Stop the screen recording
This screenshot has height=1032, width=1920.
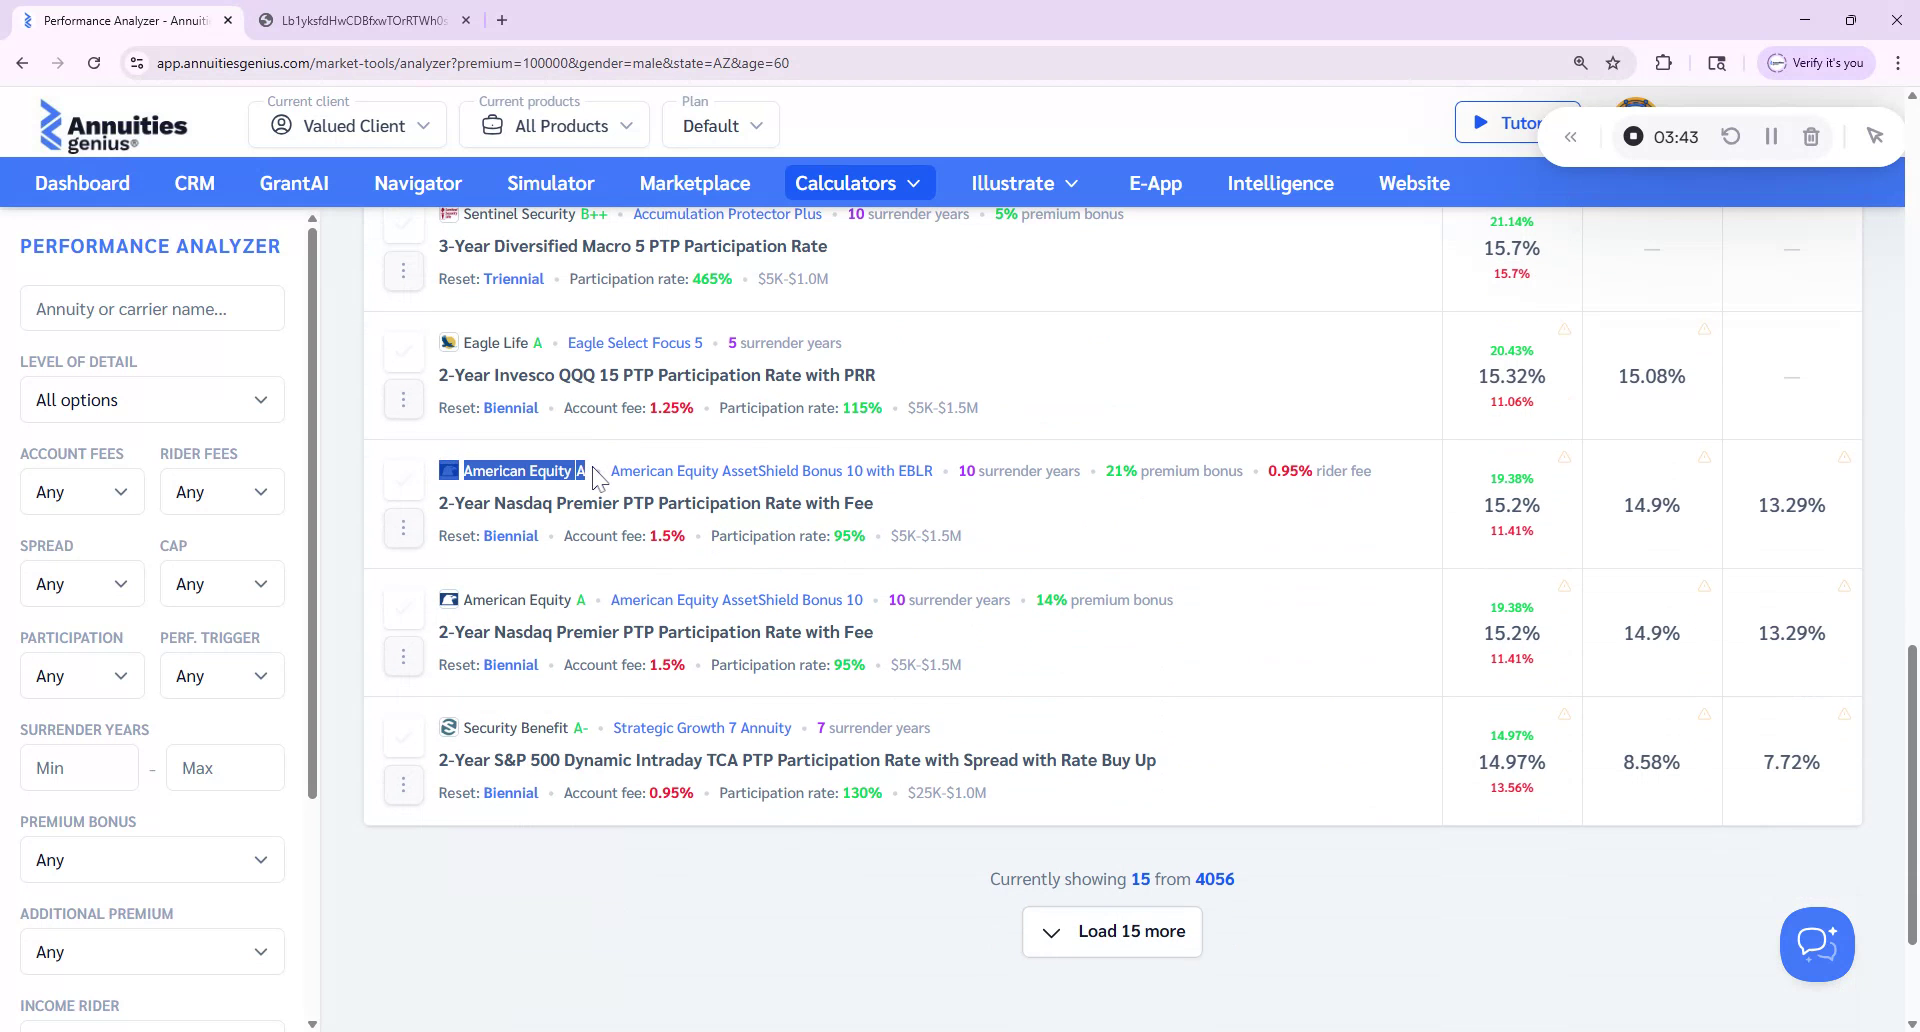pos(1634,136)
